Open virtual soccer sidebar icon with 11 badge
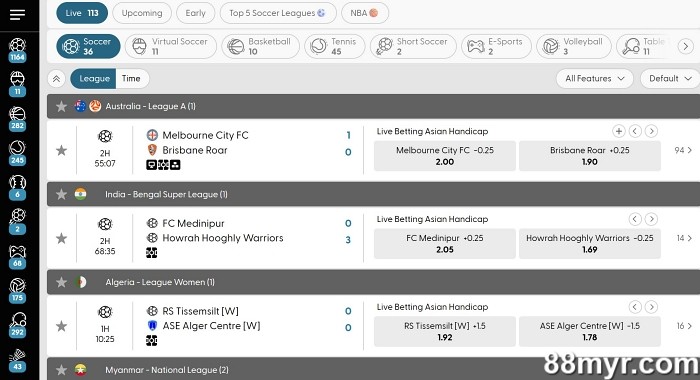The height and width of the screenshot is (380, 700). [x=17, y=84]
